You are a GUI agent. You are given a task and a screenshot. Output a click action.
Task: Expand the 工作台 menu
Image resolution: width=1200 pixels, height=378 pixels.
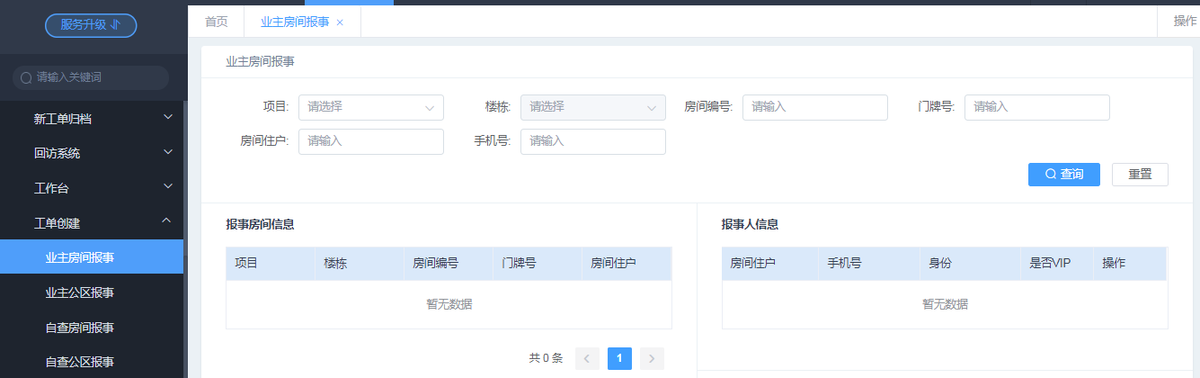[92, 188]
